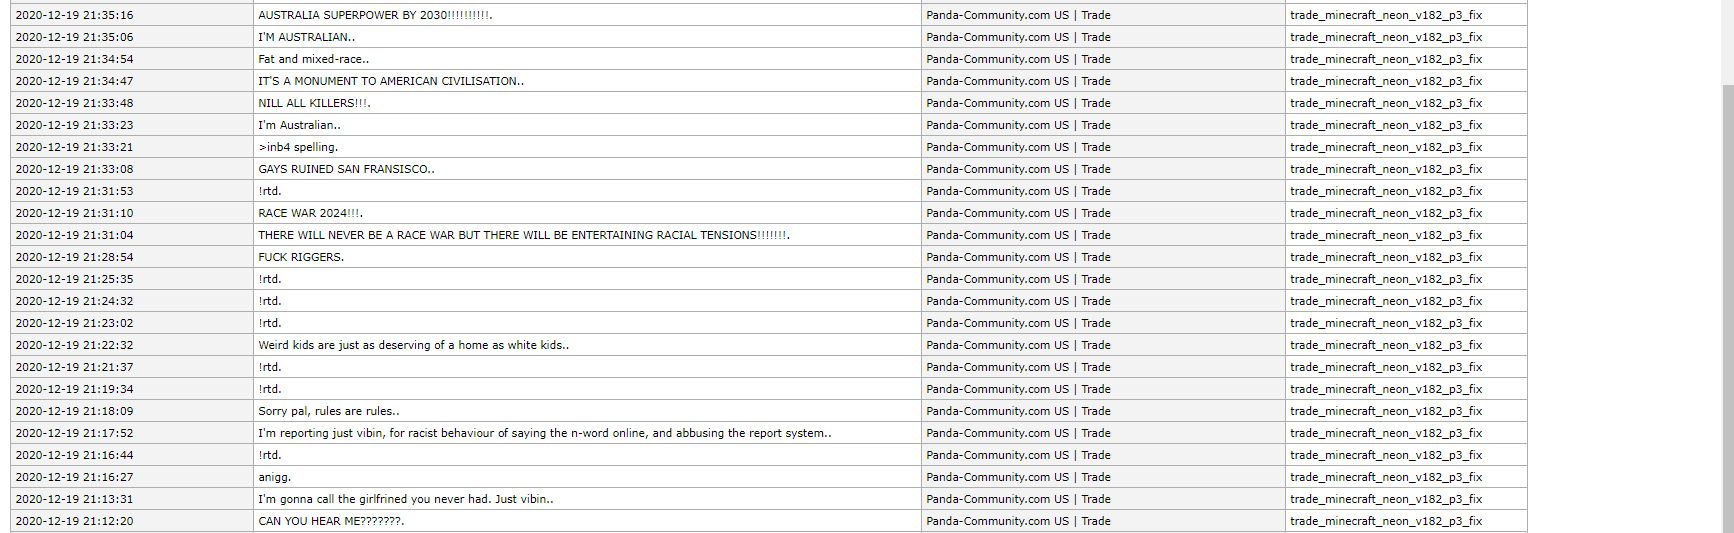Click the vertical scrollbar thumb on the right
This screenshot has width=1734, height=533.
click(1727, 300)
